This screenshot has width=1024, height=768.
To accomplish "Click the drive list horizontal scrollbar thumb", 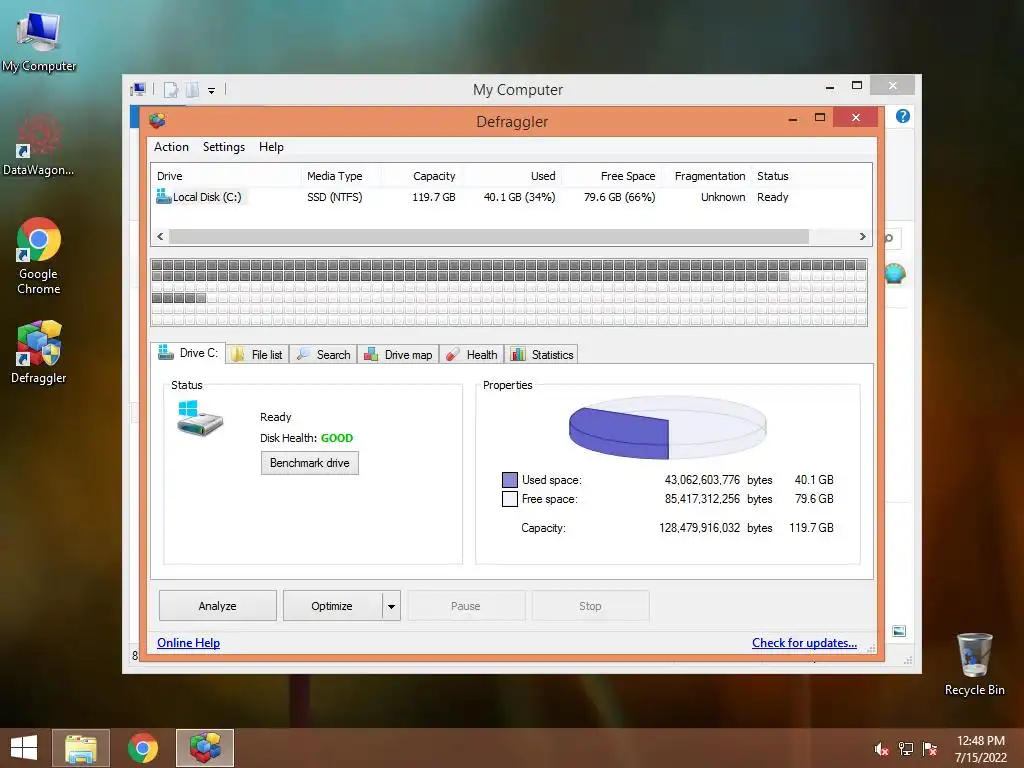I will [488, 236].
